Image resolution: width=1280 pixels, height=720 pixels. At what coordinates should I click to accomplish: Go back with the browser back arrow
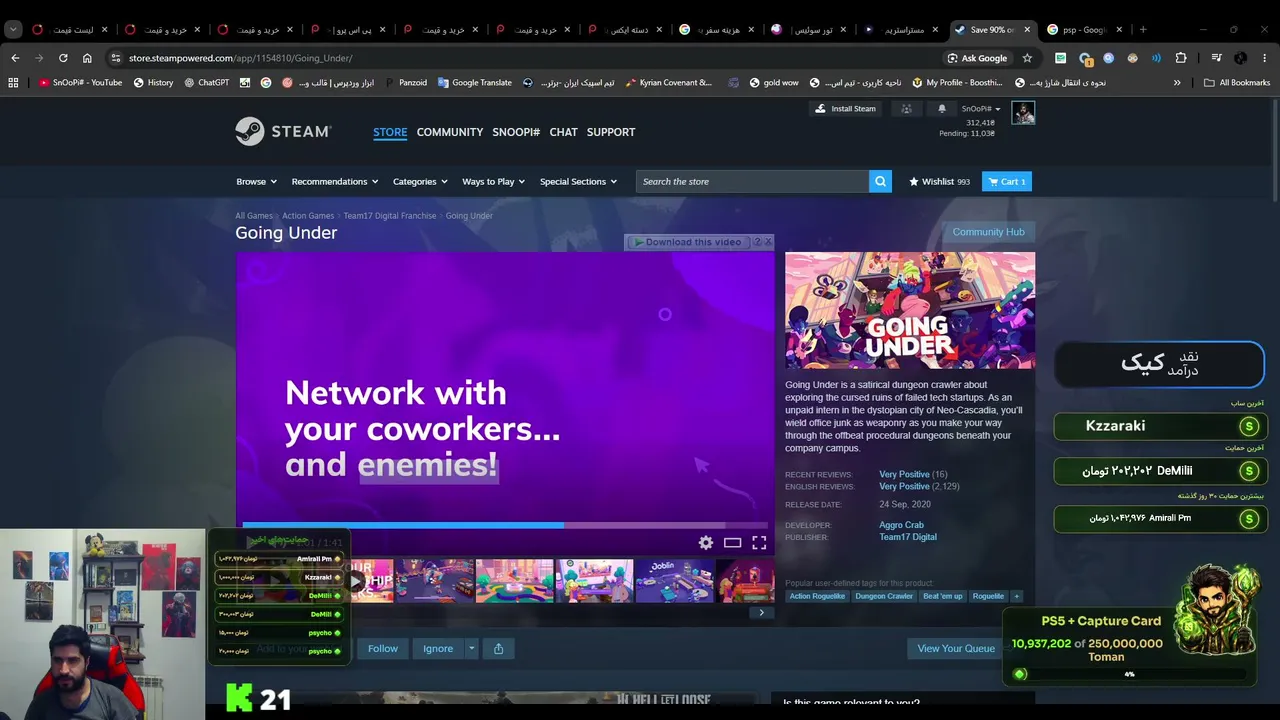15,58
